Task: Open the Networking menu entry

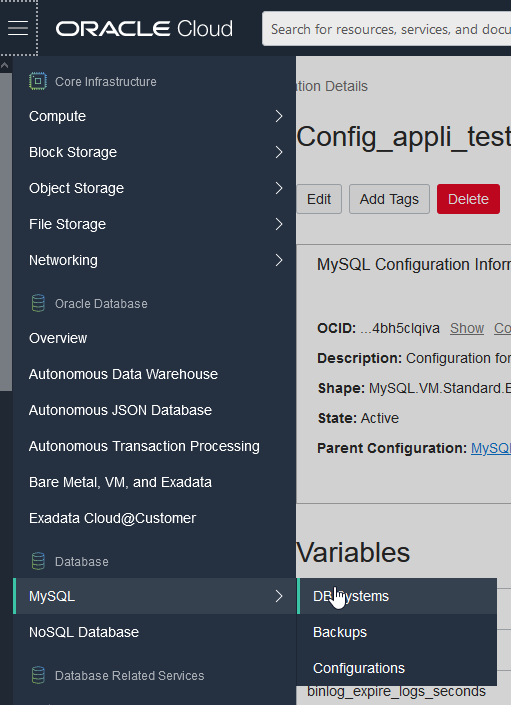Action: click(155, 260)
